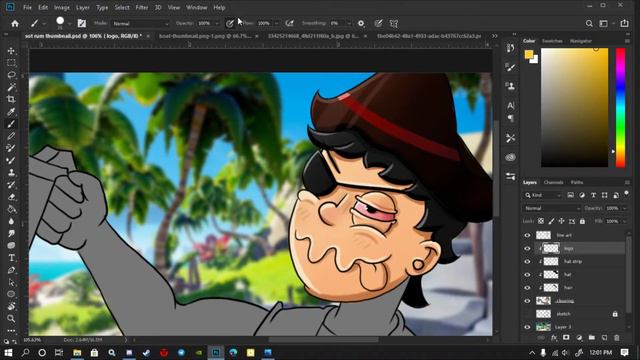Select the Brush tool in left toolbar
This screenshot has width=640, height=360.
point(11,124)
